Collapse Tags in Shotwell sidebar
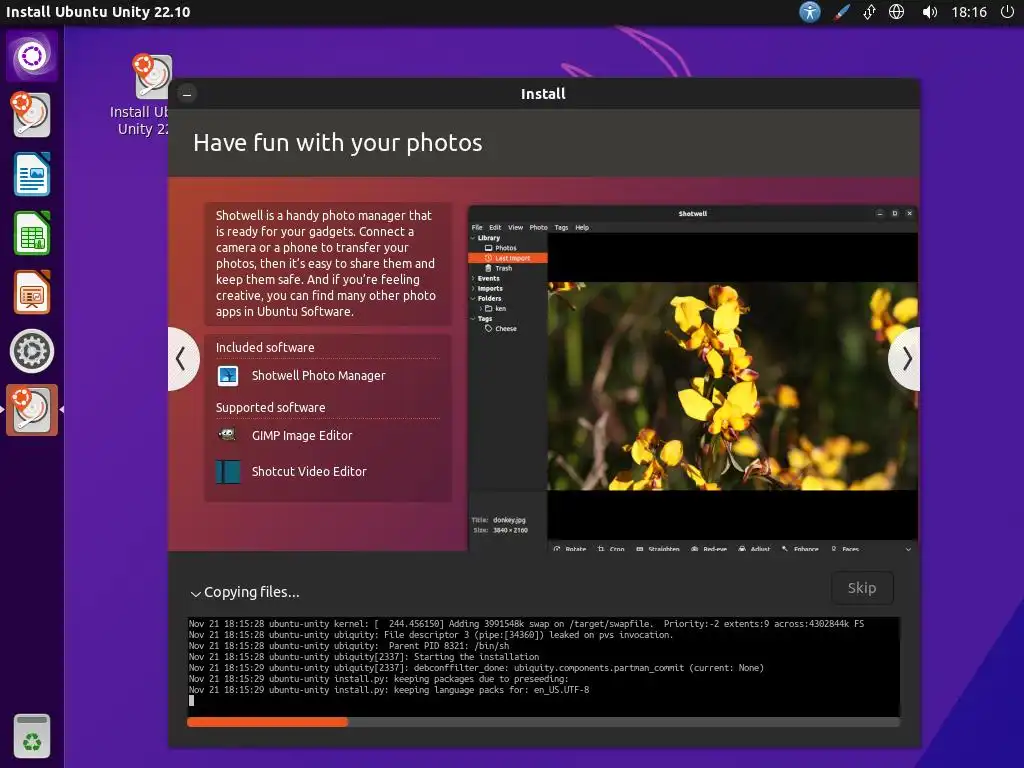 pos(473,319)
